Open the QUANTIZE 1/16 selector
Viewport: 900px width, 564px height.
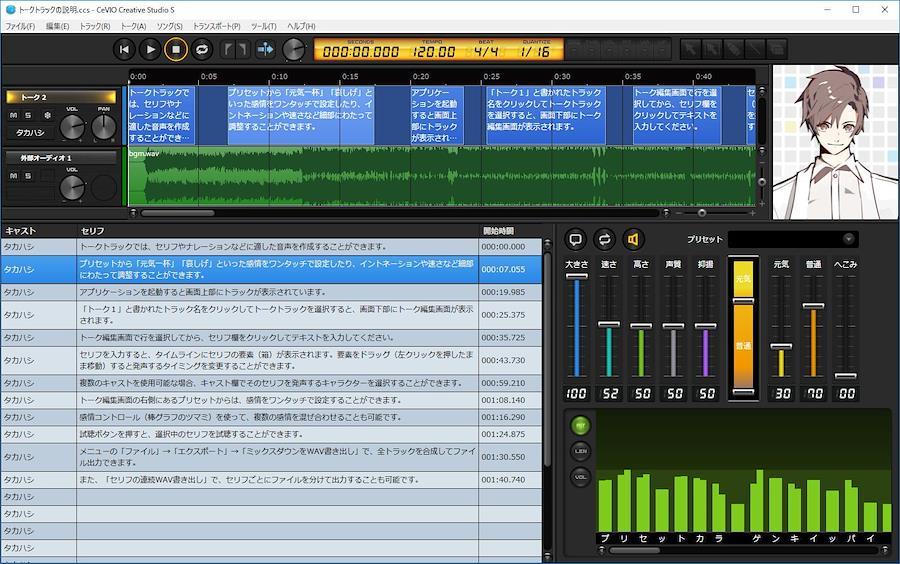tap(535, 51)
